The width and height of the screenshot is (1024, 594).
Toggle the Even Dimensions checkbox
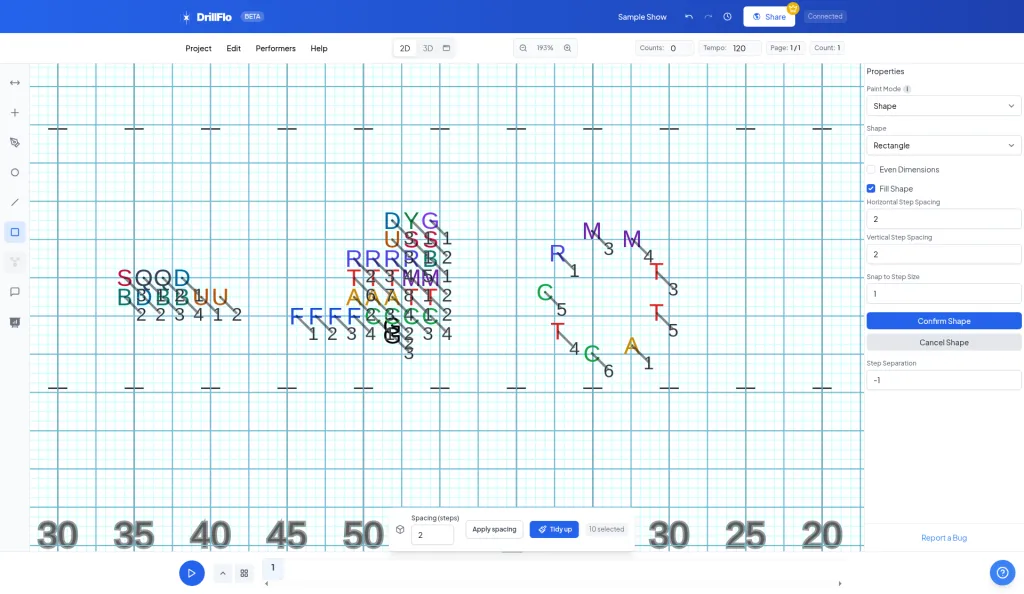871,170
